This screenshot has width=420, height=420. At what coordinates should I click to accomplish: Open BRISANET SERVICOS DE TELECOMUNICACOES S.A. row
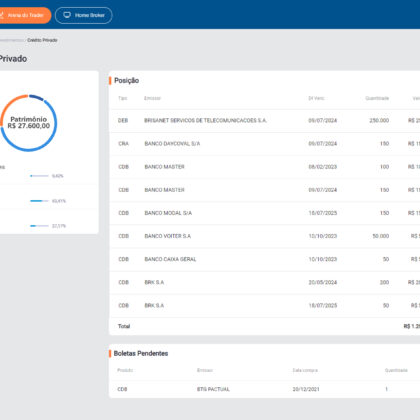pyautogui.click(x=264, y=120)
